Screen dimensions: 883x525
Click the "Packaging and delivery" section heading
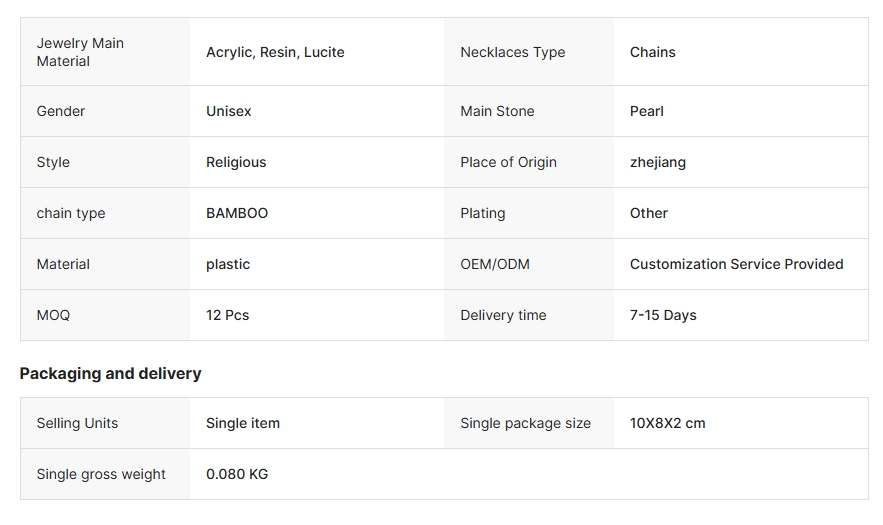pyautogui.click(x=110, y=373)
